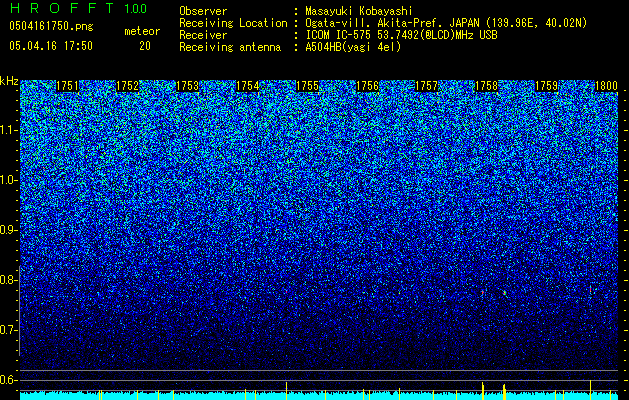Image resolution: width=629 pixels, height=400 pixels.
Task: Click the 1755 time marker
Action: coord(307,86)
